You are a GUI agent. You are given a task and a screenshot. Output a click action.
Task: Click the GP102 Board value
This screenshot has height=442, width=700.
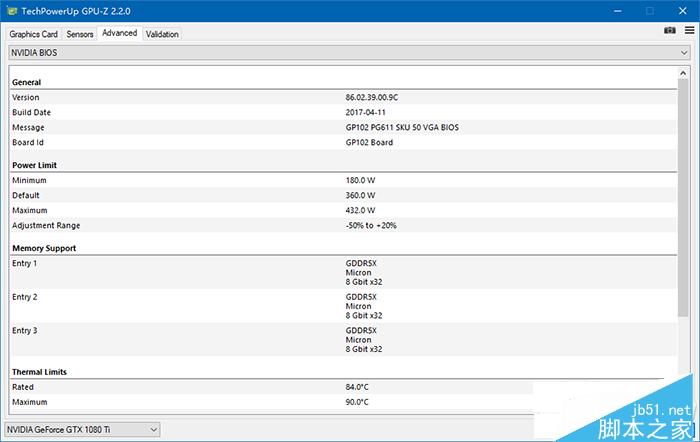click(x=369, y=142)
